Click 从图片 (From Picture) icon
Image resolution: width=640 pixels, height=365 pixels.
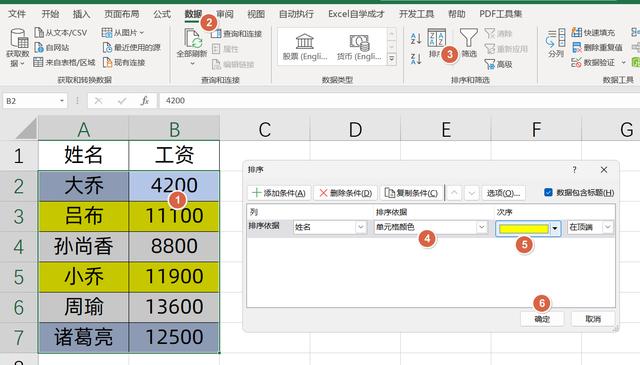point(107,33)
